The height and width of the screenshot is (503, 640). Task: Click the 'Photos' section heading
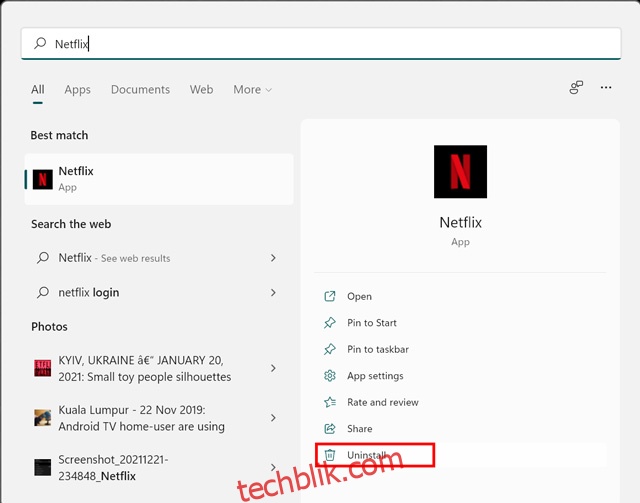click(49, 327)
